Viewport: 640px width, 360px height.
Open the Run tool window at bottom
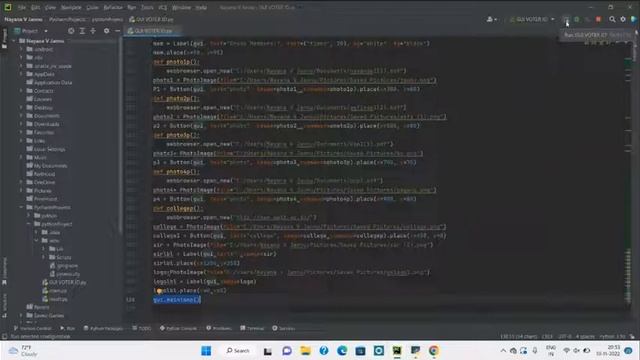pos(68,328)
